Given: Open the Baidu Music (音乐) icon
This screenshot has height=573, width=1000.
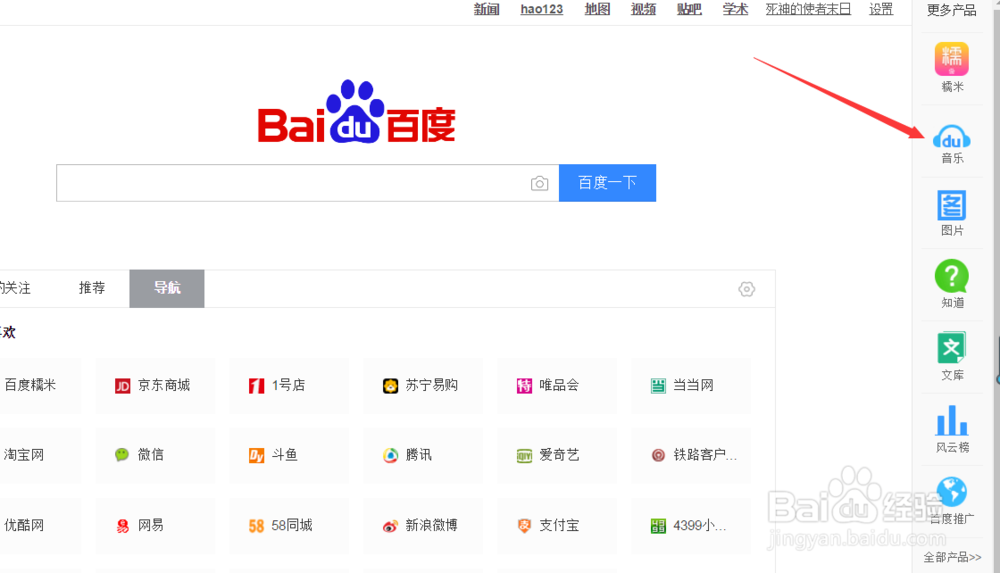Looking at the screenshot, I should [952, 137].
